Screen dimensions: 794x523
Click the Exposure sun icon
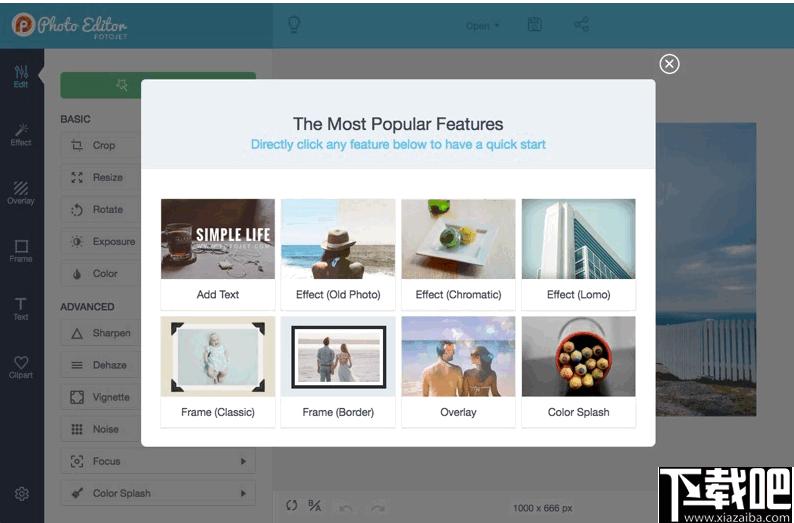77,242
